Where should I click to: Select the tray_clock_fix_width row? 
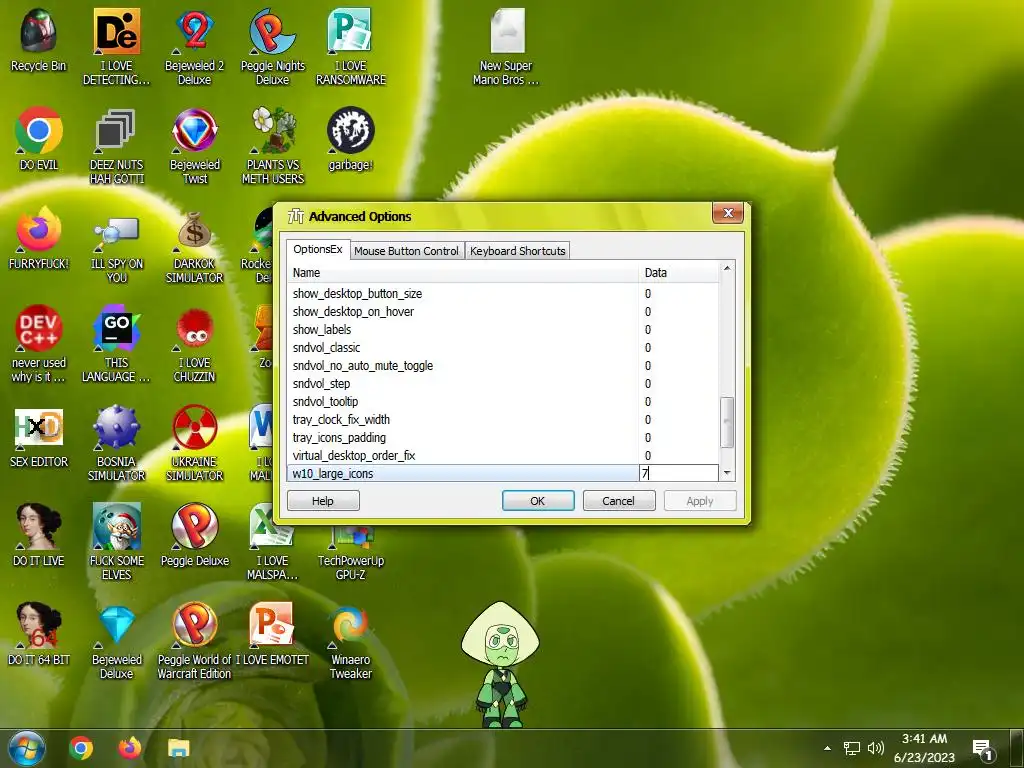pos(503,419)
